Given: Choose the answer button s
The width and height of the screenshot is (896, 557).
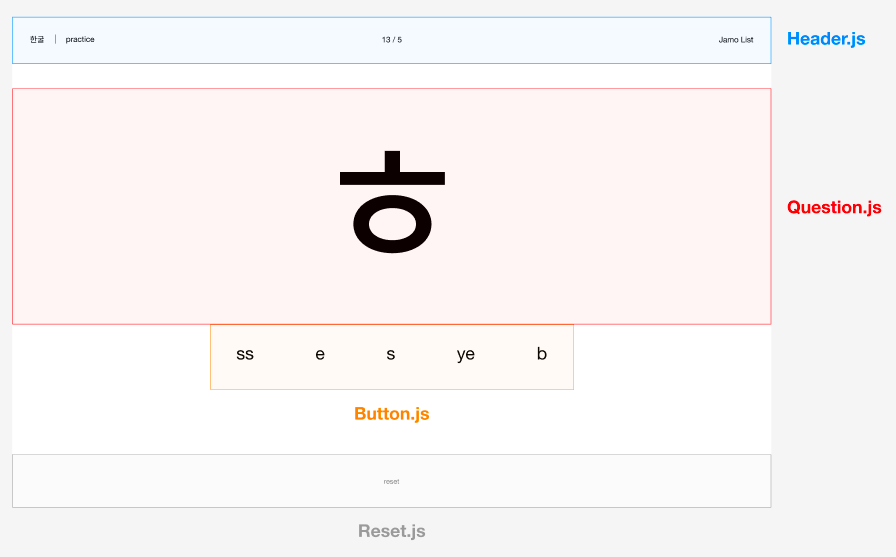Looking at the screenshot, I should point(391,355).
